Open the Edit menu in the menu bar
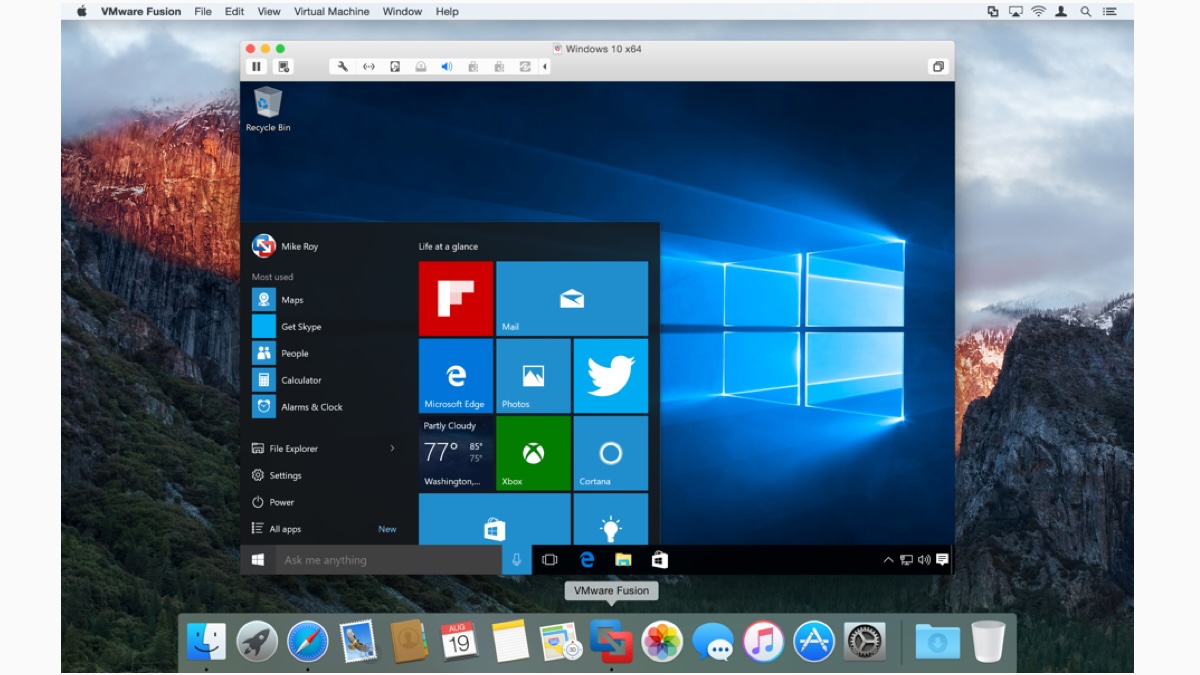1200x675 pixels. 234,11
